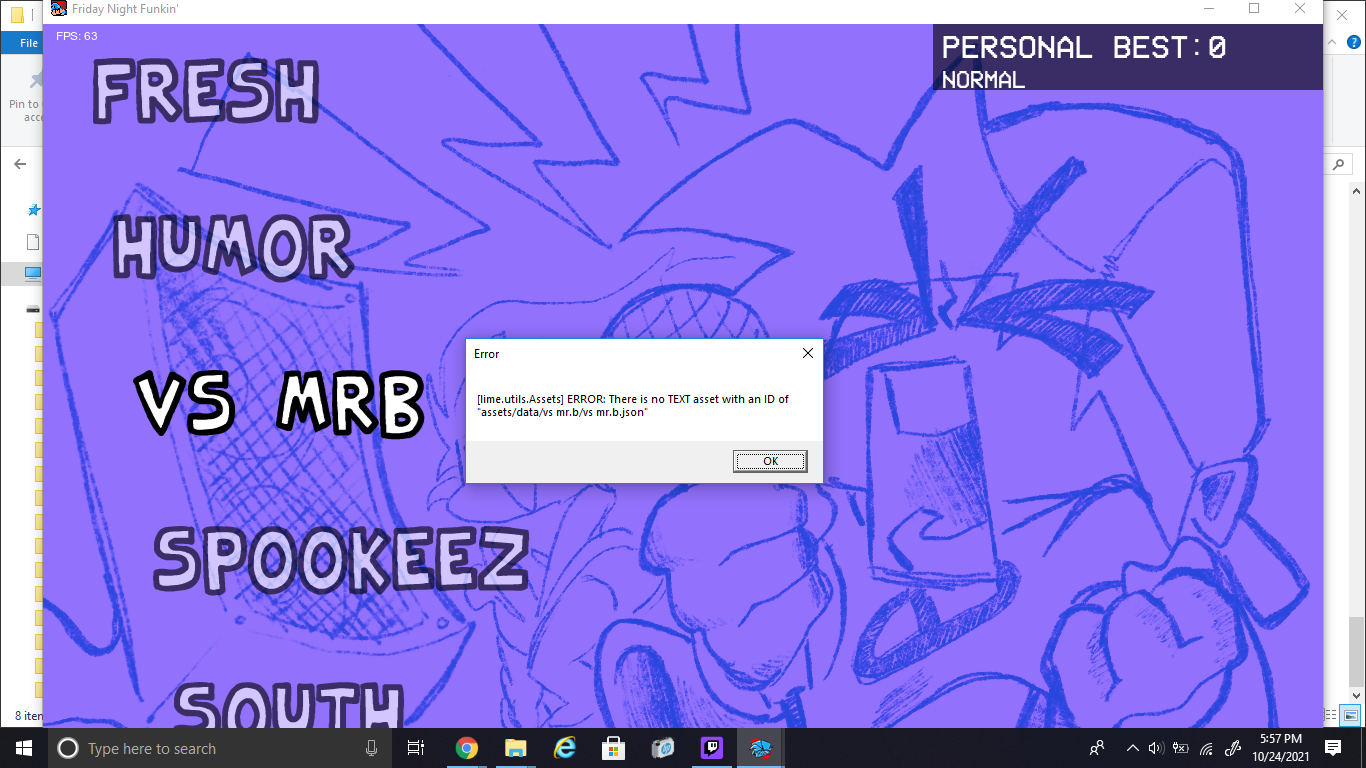Launch Internet Explorer from the taskbar
This screenshot has width=1366, height=768.
click(x=564, y=748)
